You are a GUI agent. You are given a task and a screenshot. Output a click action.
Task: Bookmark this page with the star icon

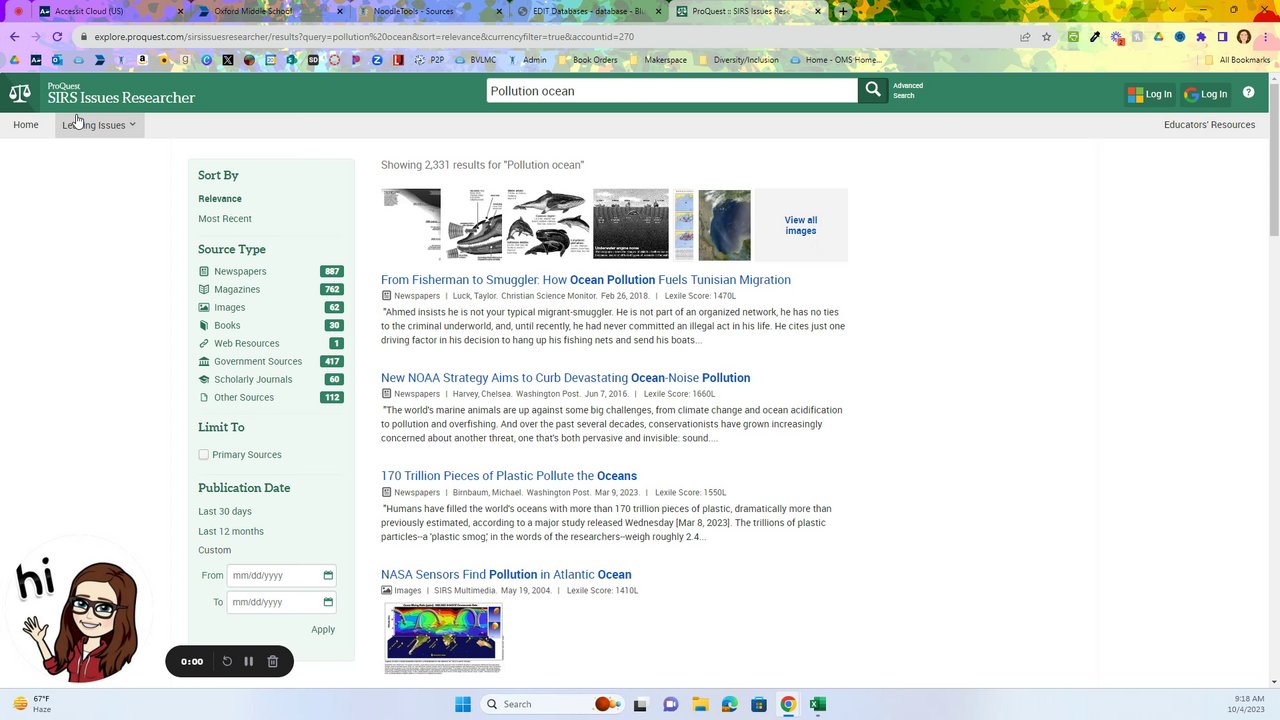click(1046, 37)
